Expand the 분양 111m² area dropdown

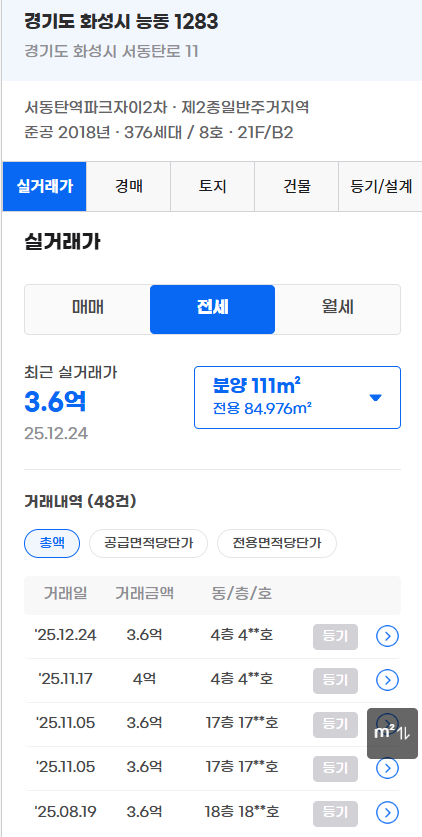[297, 397]
